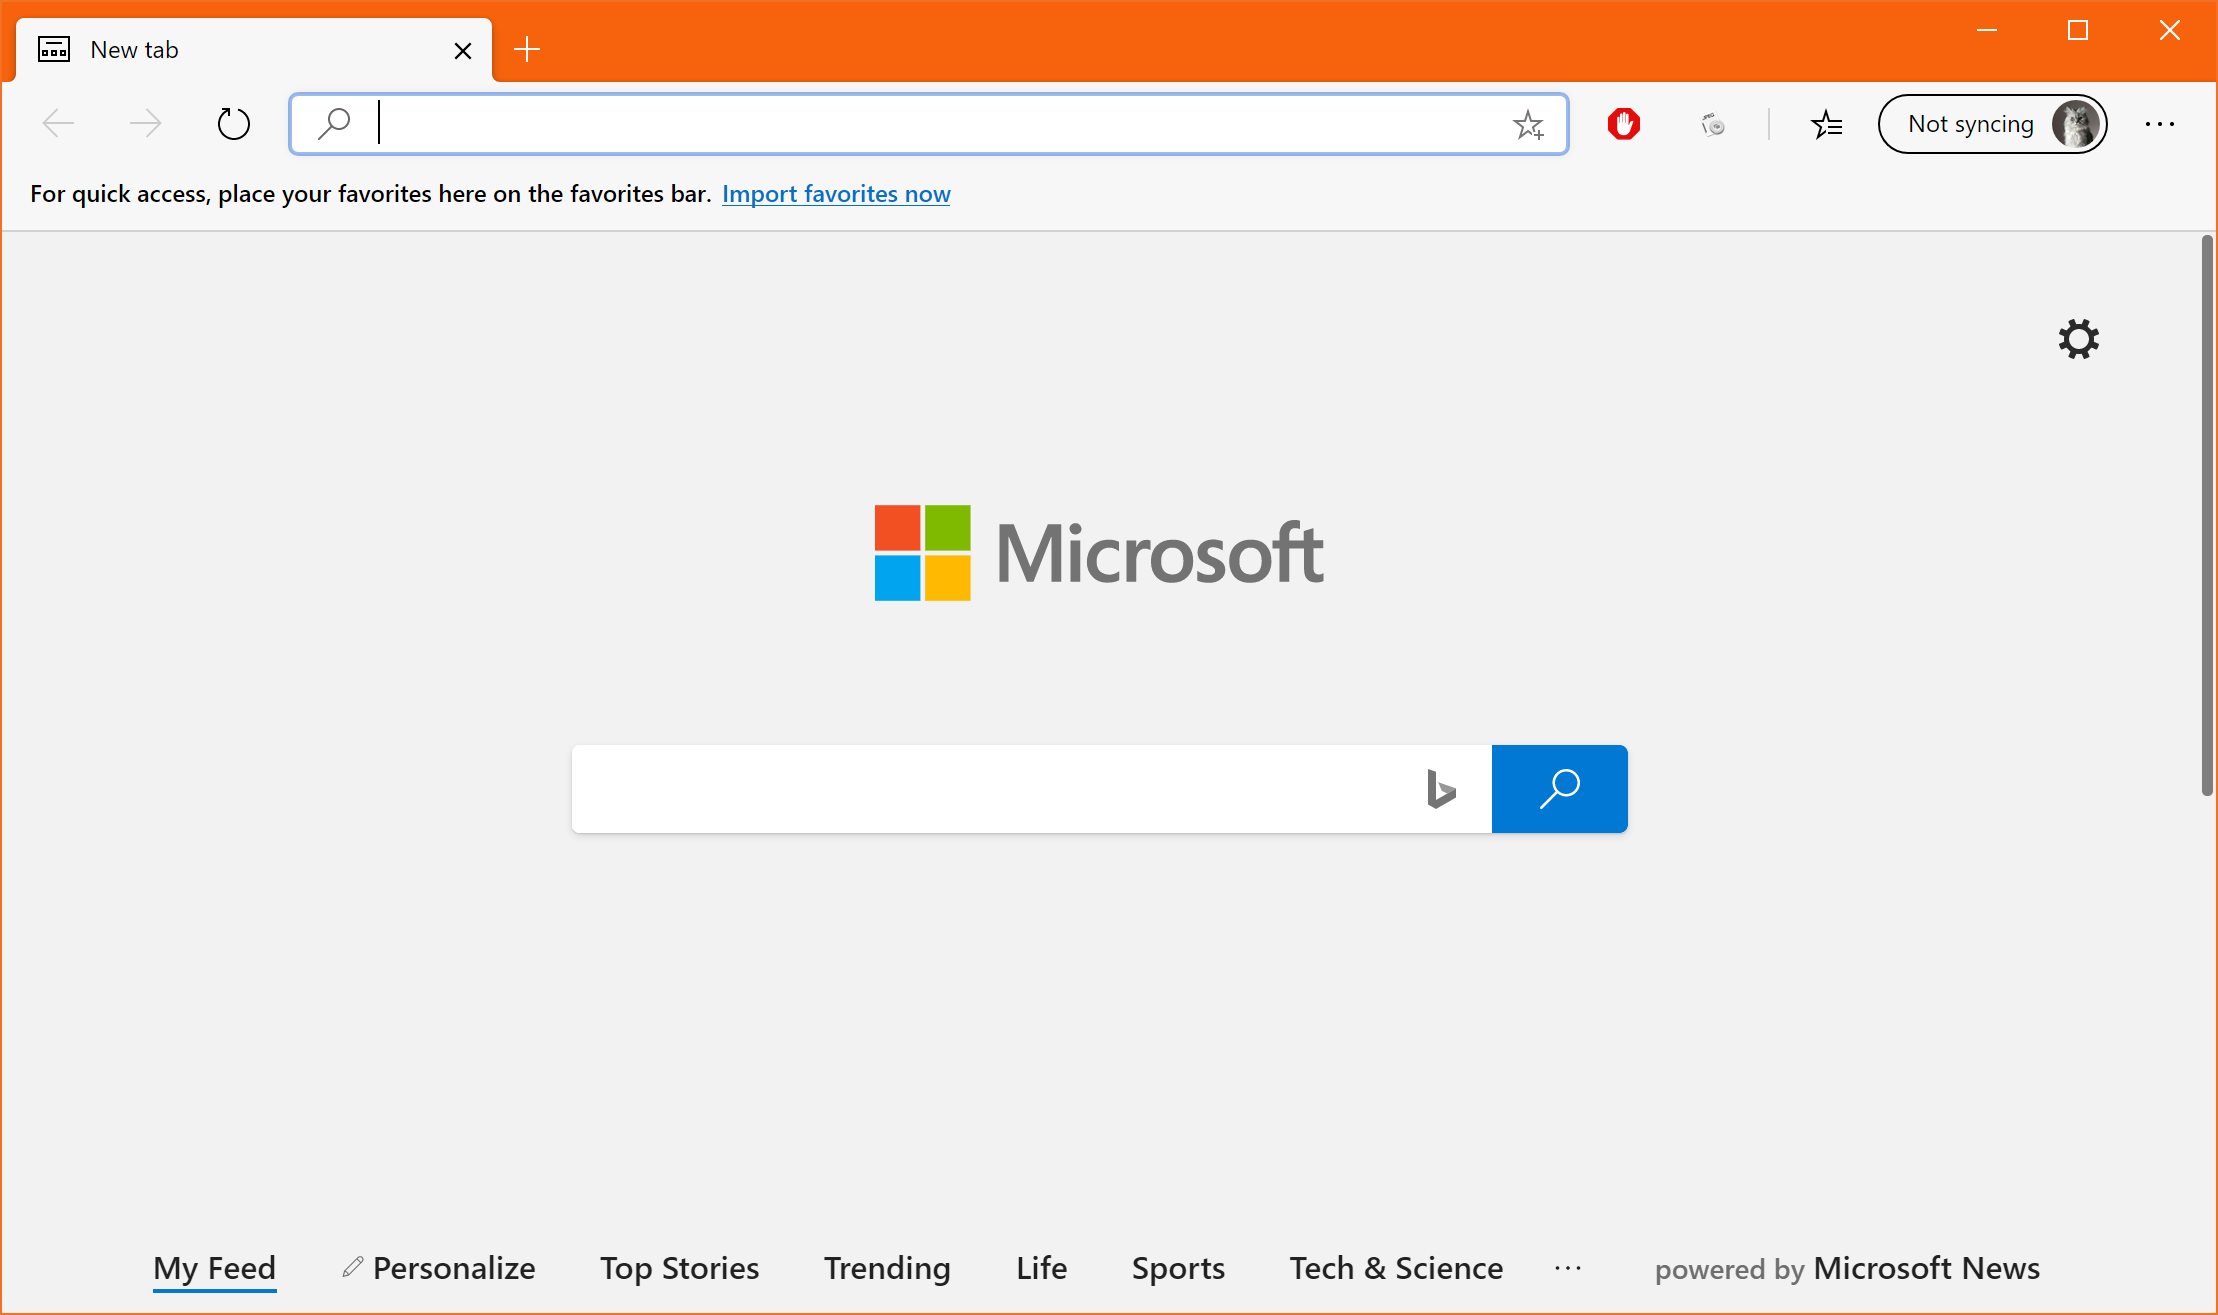Go back to the previous page
This screenshot has height=1315, width=2218.
point(59,124)
